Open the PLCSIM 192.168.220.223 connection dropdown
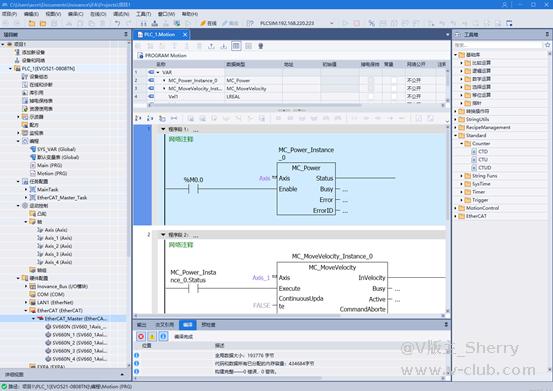 pyautogui.click(x=332, y=23)
